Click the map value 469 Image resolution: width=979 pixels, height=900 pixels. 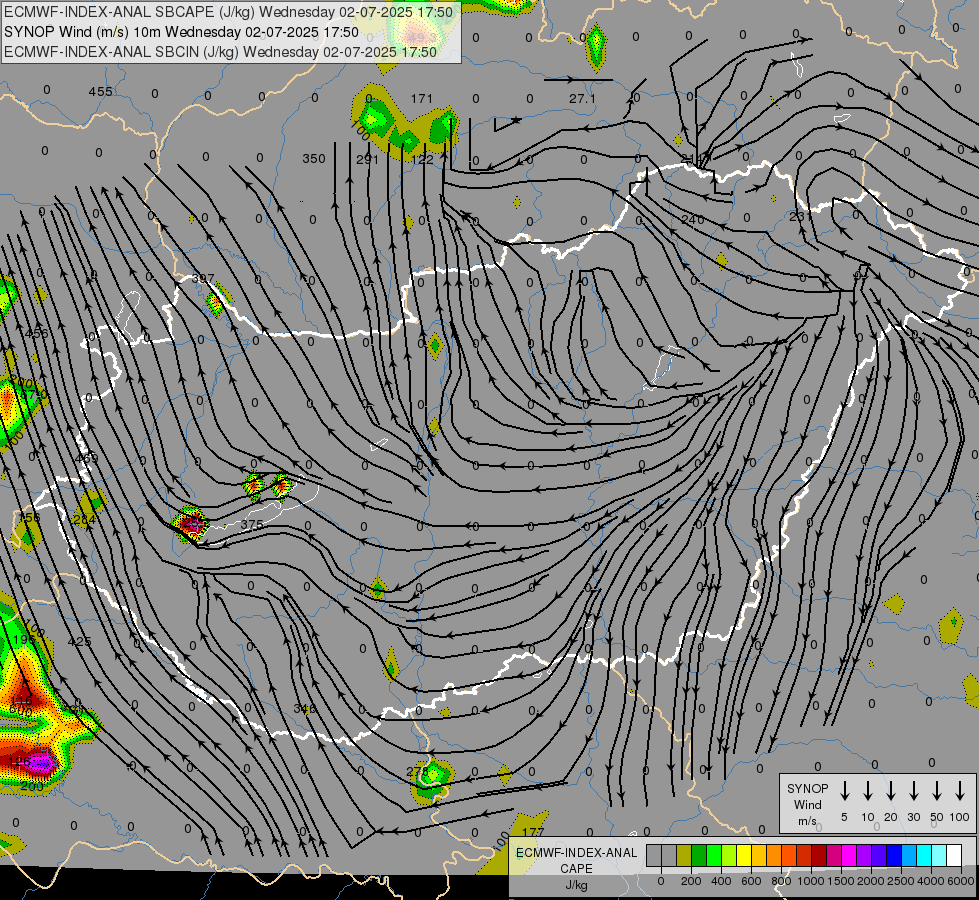(x=86, y=458)
